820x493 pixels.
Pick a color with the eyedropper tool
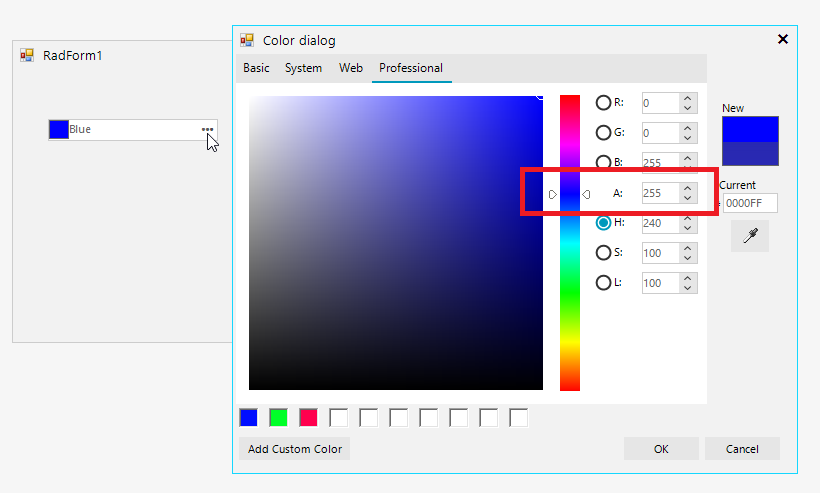(750, 236)
